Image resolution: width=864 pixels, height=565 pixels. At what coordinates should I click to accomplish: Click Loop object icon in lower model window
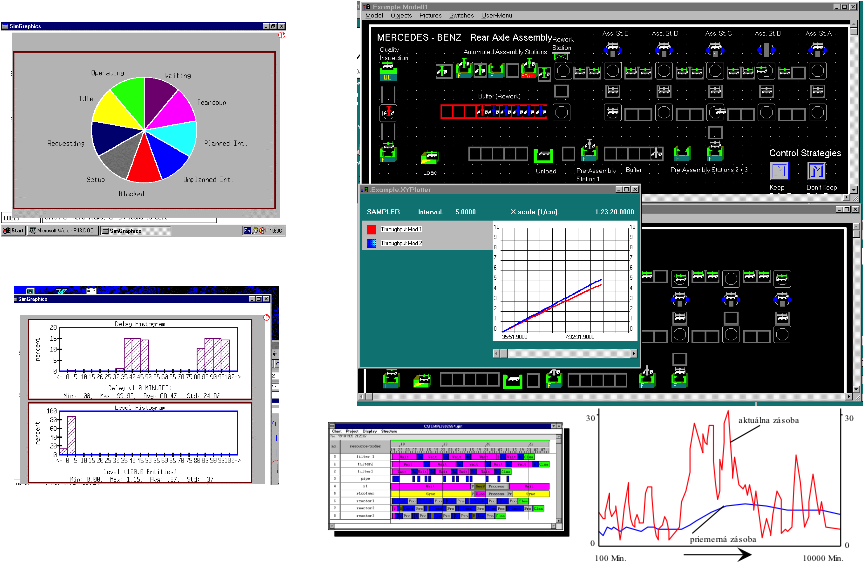[422, 379]
